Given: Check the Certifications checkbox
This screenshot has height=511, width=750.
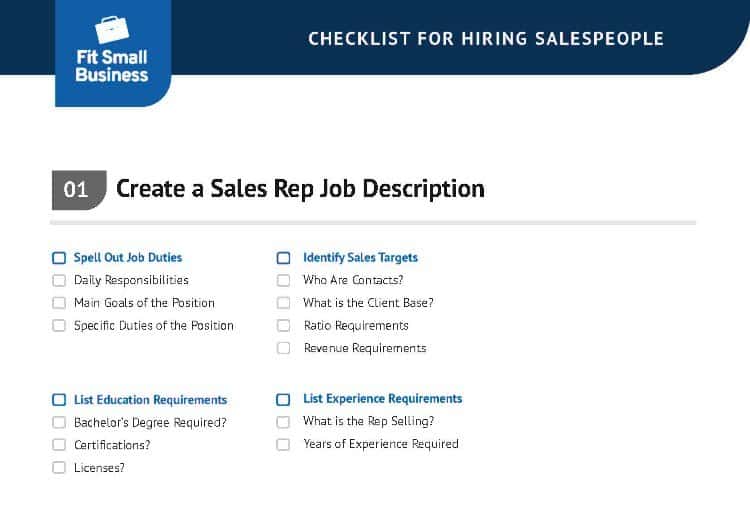Looking at the screenshot, I should coord(59,445).
